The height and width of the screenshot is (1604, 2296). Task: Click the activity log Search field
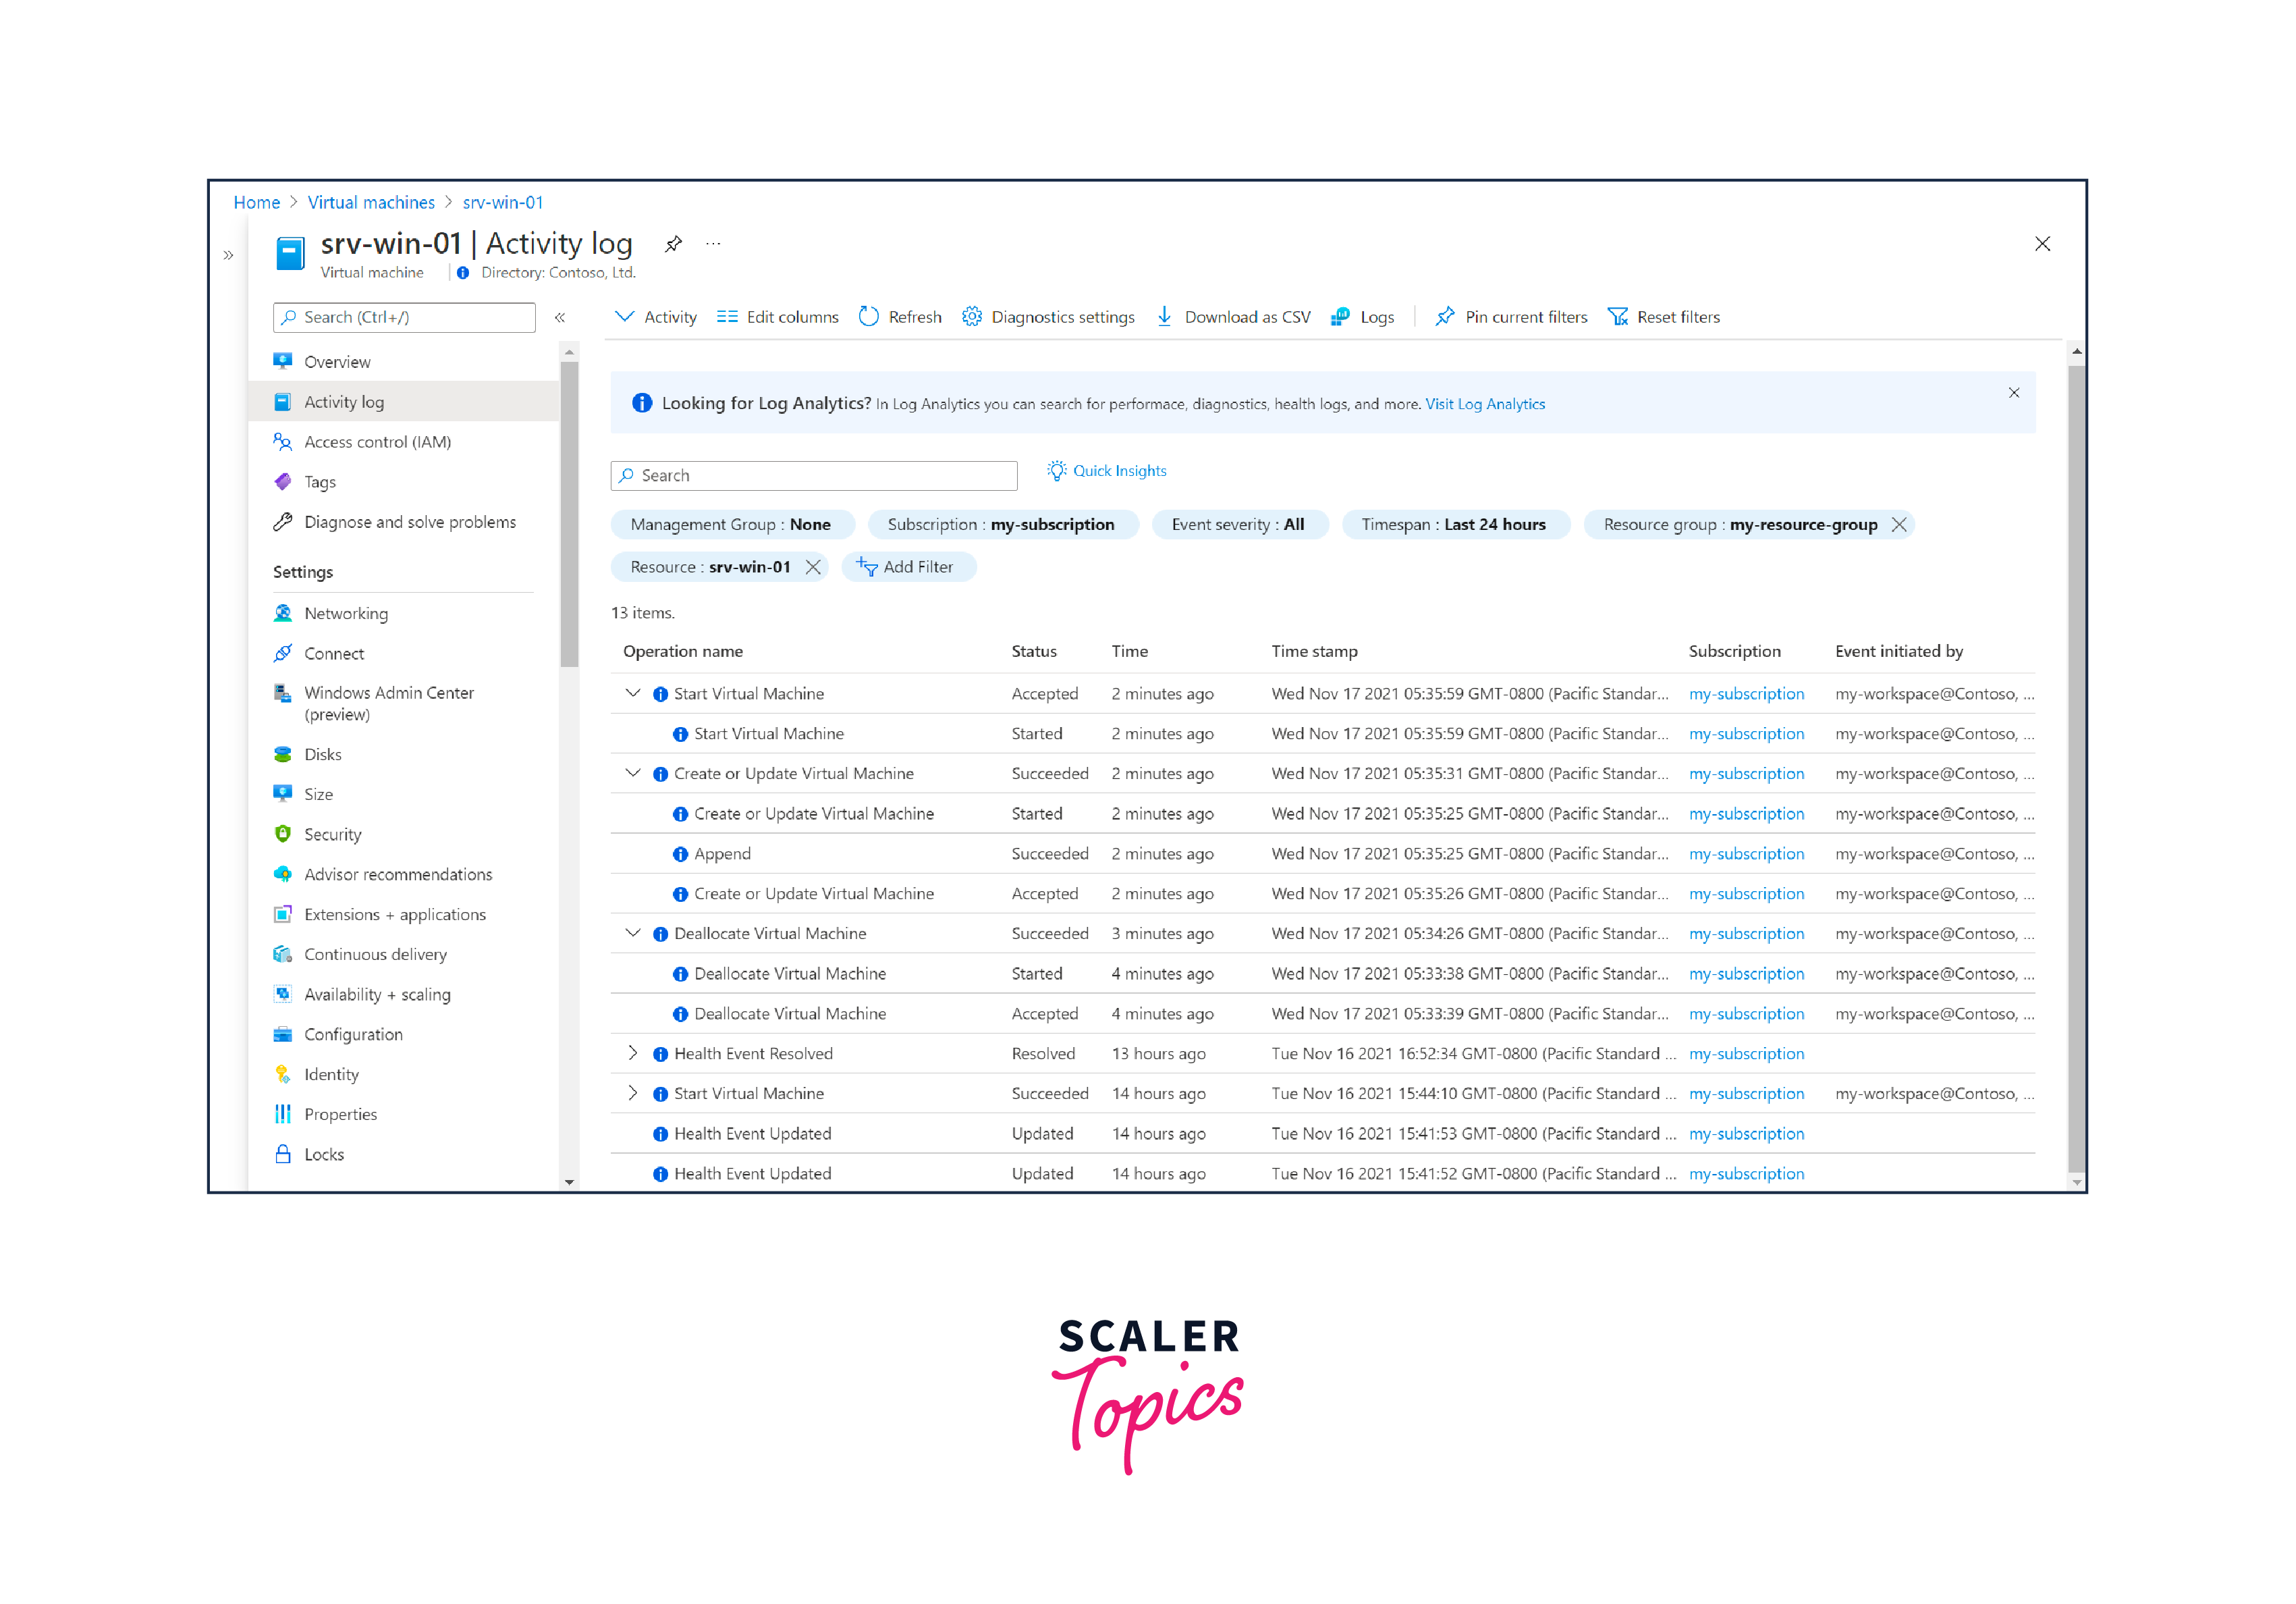click(x=813, y=476)
